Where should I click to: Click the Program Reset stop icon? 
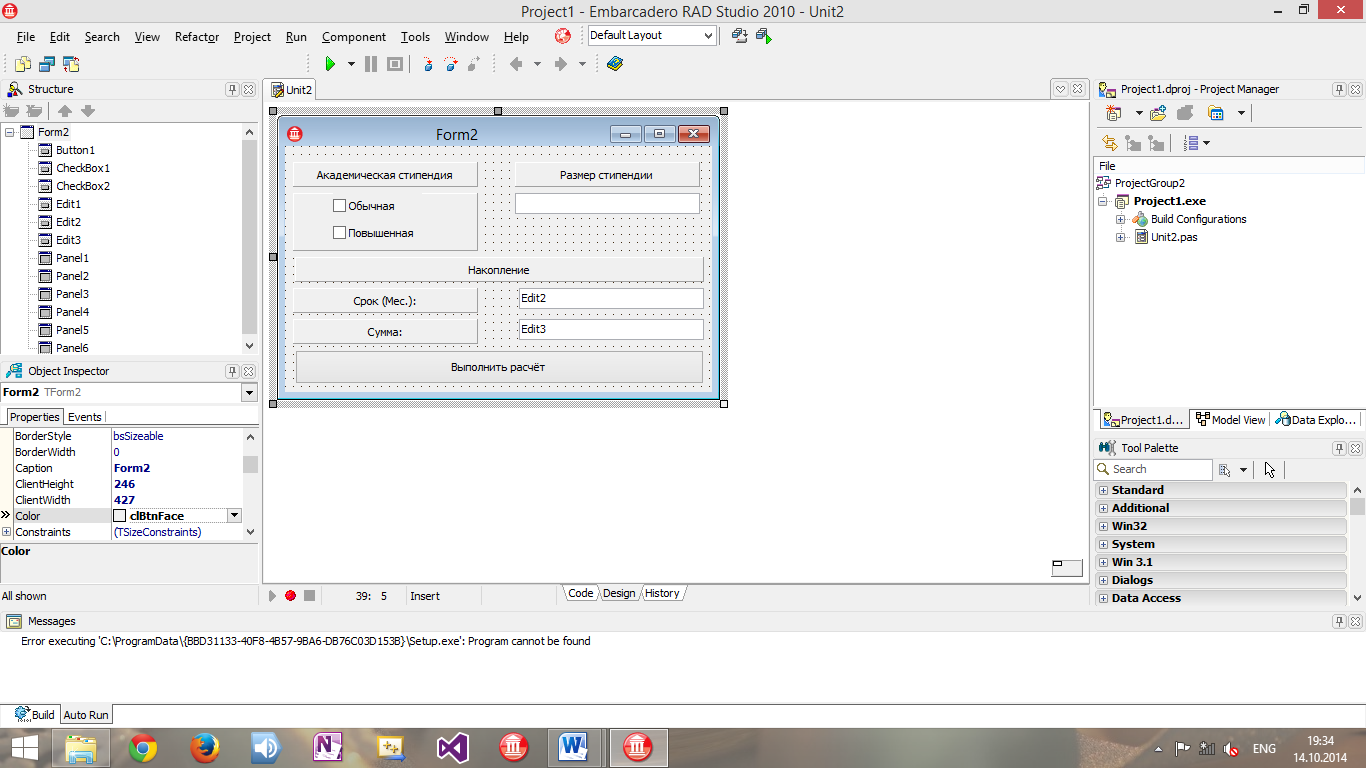click(395, 64)
